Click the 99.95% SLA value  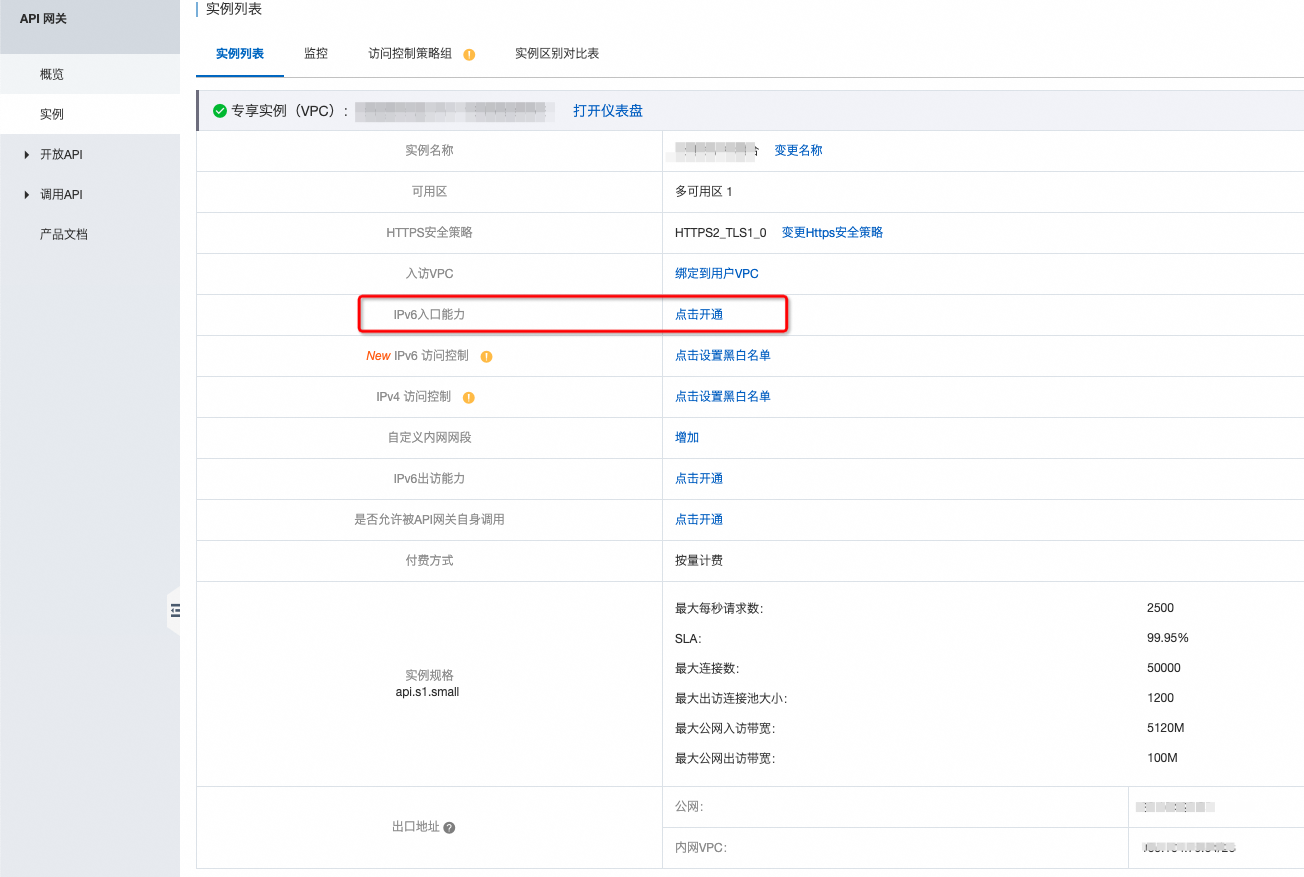coord(1168,638)
